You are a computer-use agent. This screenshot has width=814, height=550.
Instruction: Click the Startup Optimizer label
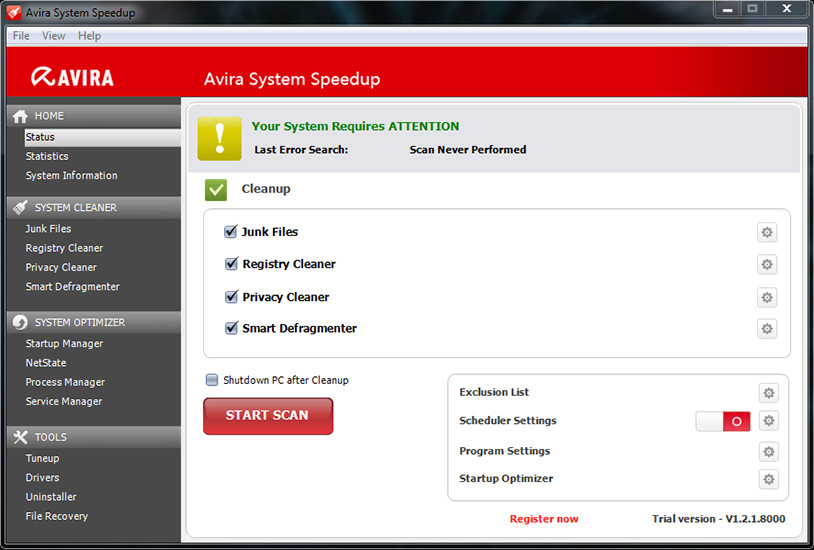tap(506, 478)
